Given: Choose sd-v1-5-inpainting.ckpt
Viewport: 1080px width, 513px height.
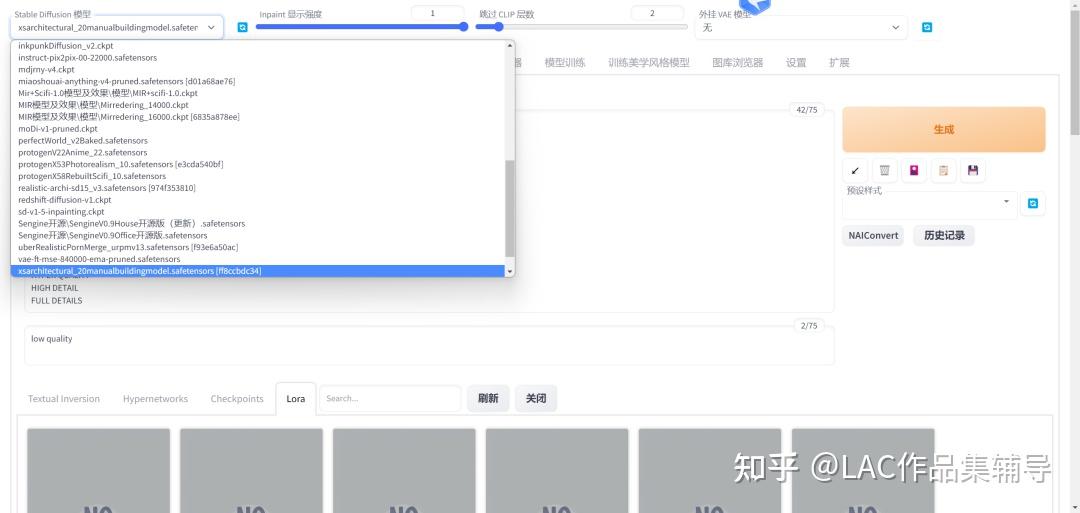Looking at the screenshot, I should tap(258, 211).
